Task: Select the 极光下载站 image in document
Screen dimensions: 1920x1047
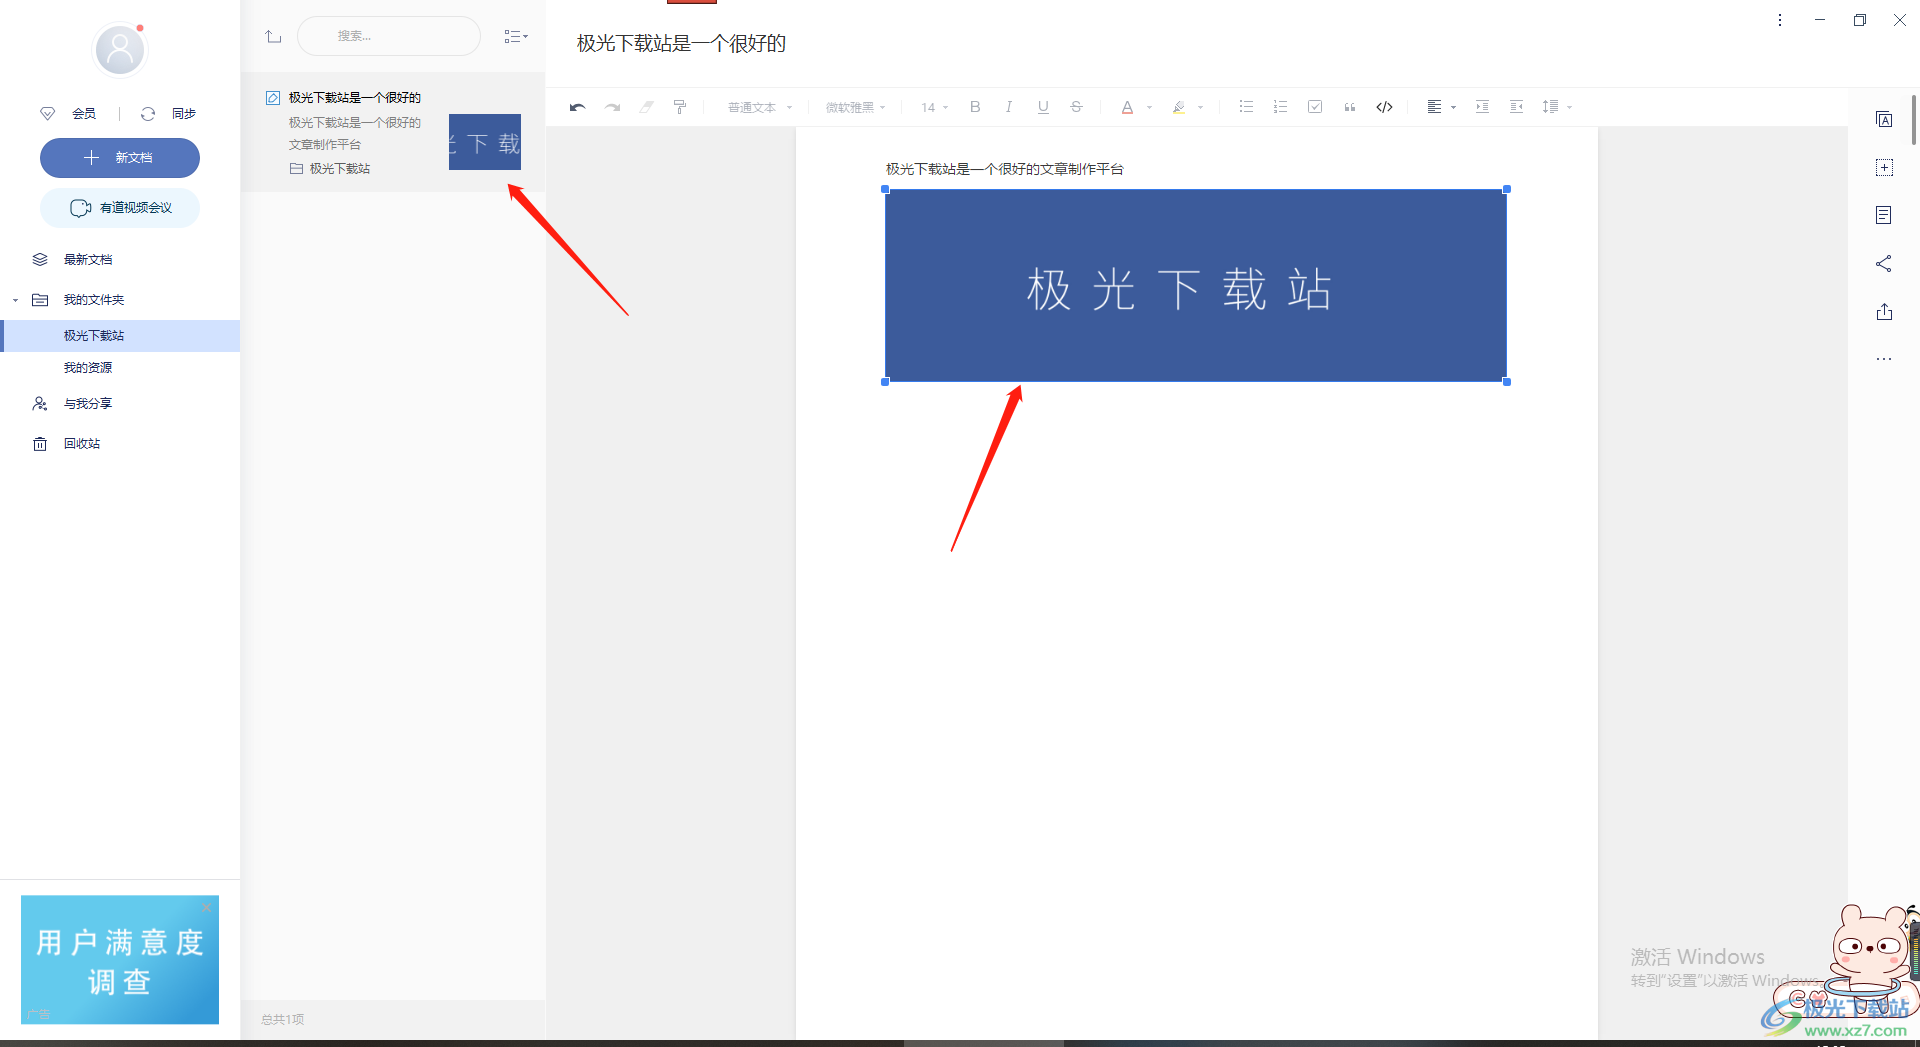Action: tap(1196, 285)
